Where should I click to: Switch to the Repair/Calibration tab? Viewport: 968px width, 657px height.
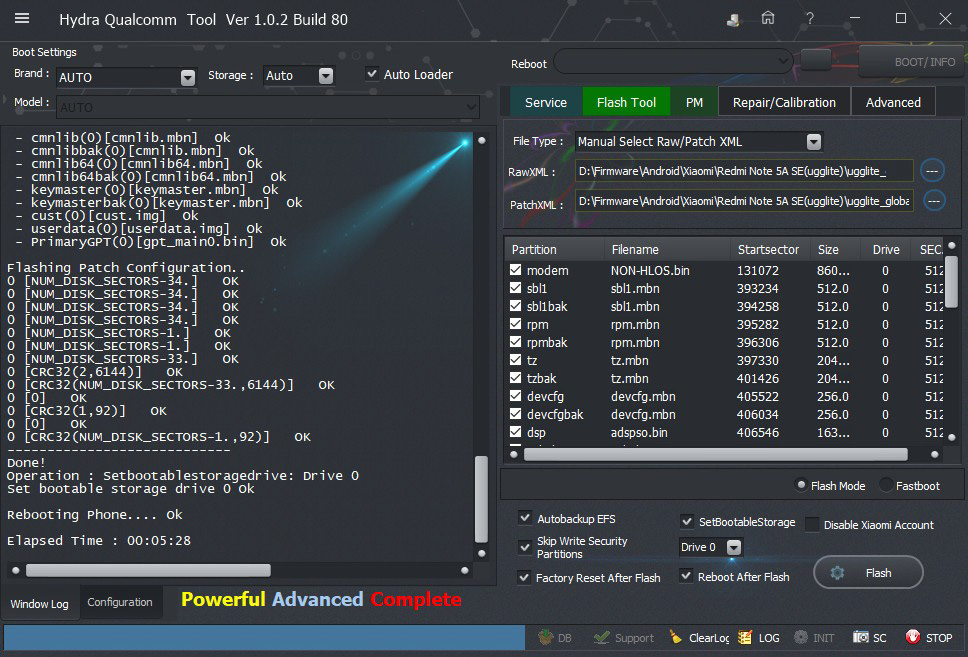point(784,102)
